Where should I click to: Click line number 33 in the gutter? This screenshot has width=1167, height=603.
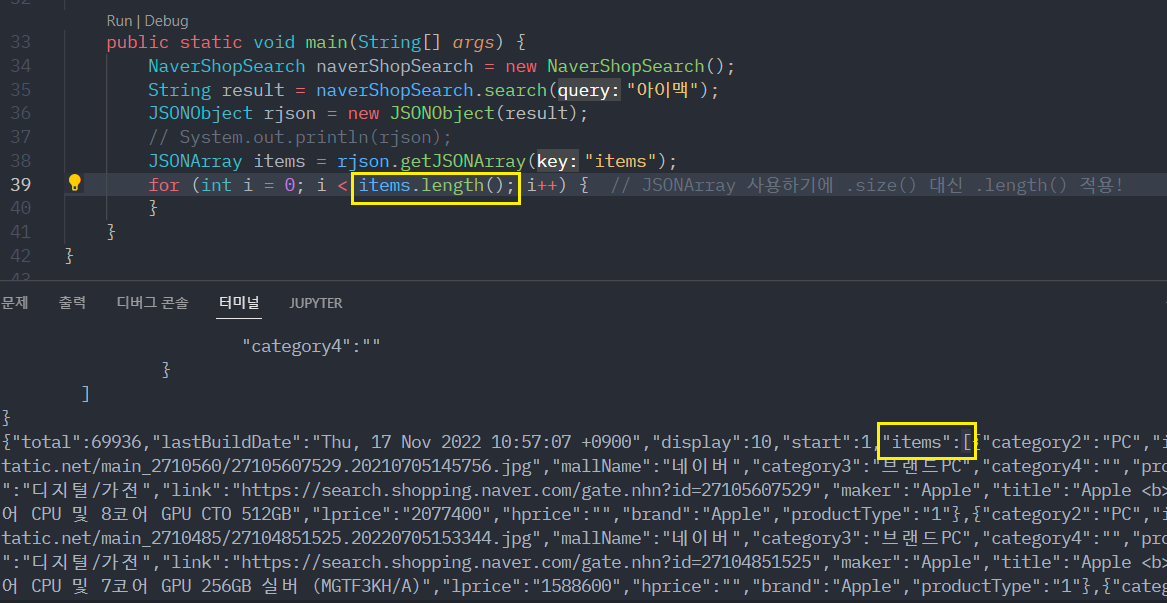21,42
